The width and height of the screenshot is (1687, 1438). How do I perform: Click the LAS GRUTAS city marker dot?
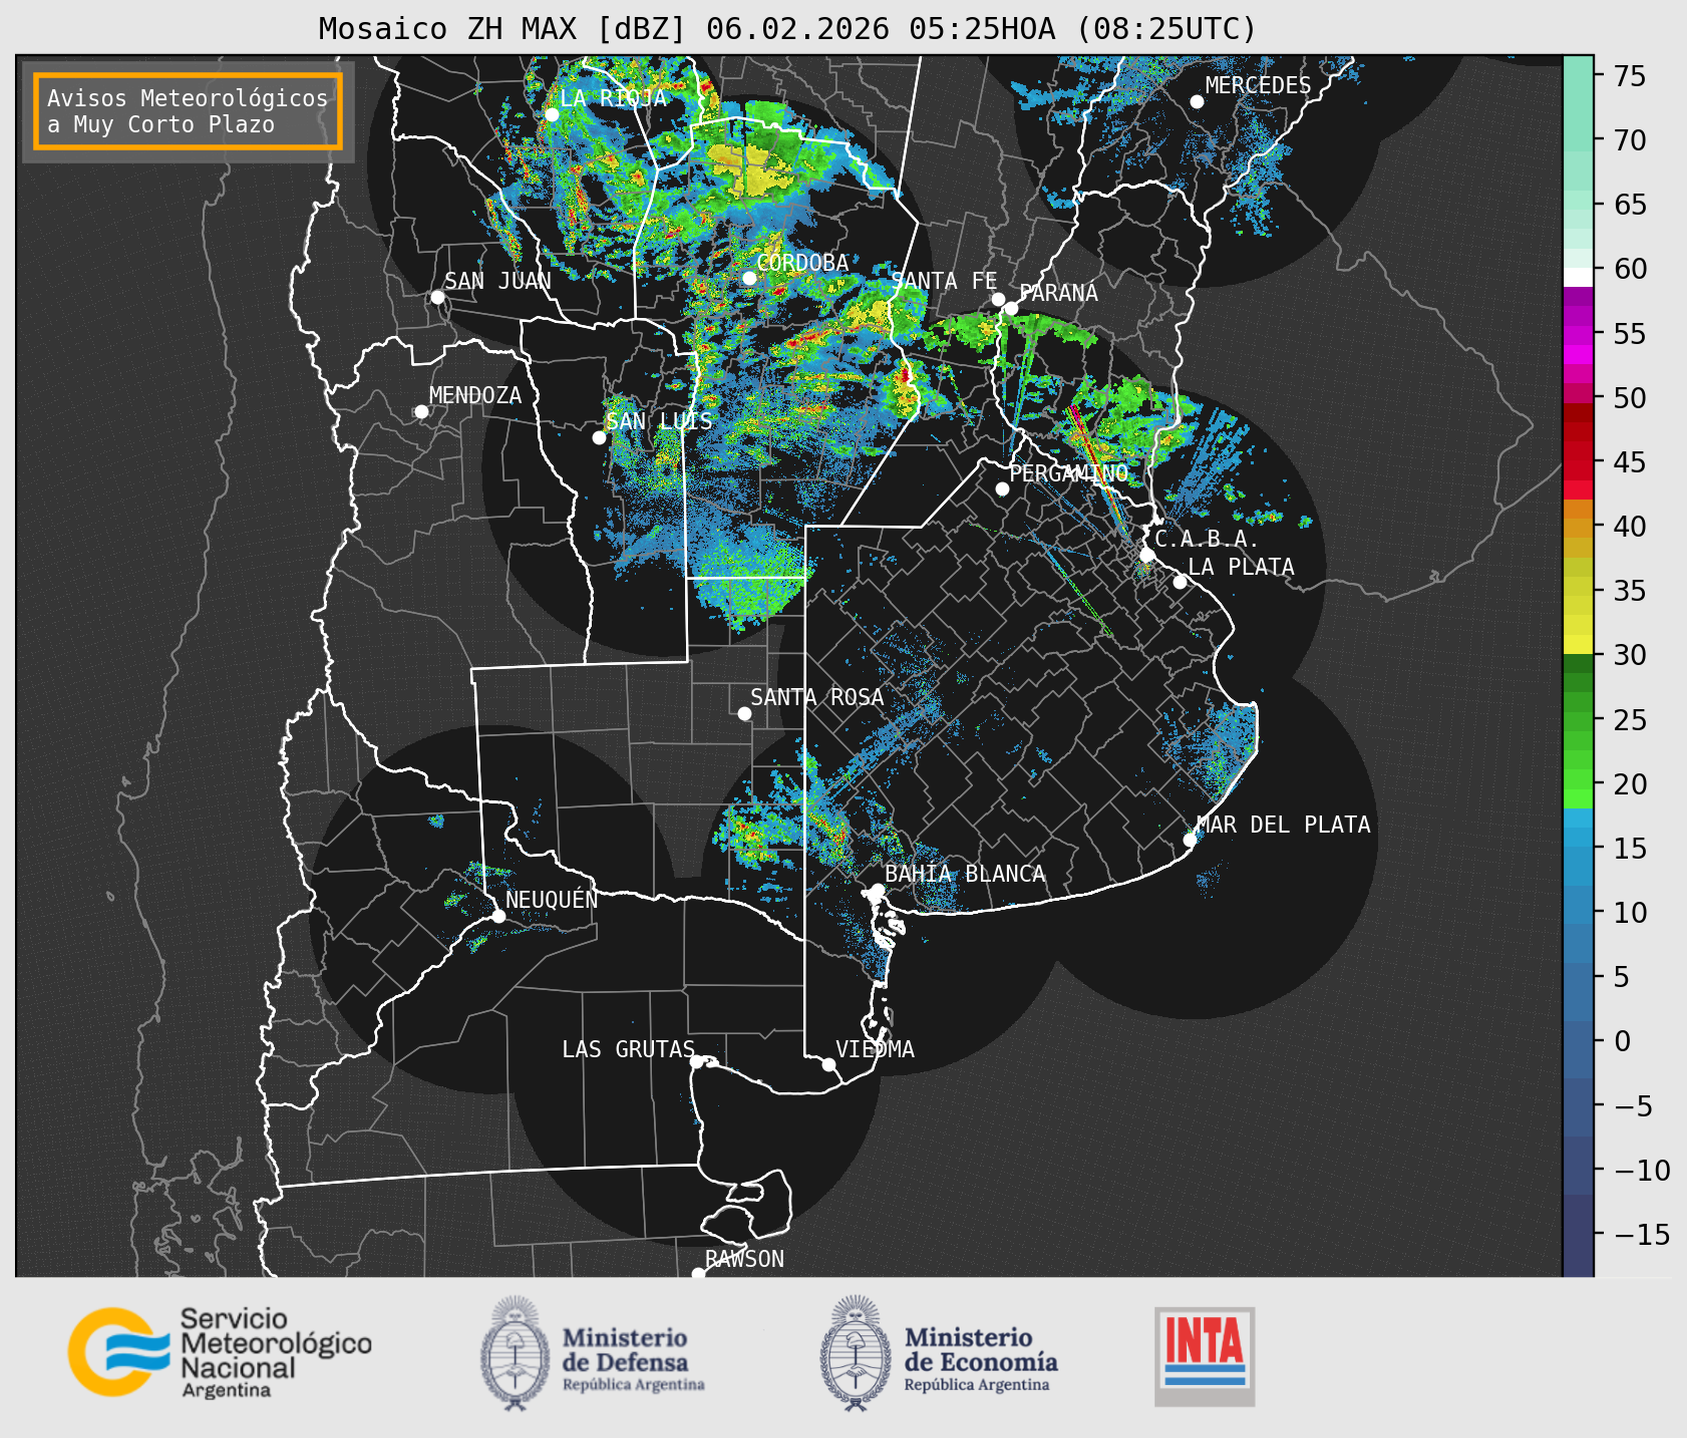coord(697,1061)
